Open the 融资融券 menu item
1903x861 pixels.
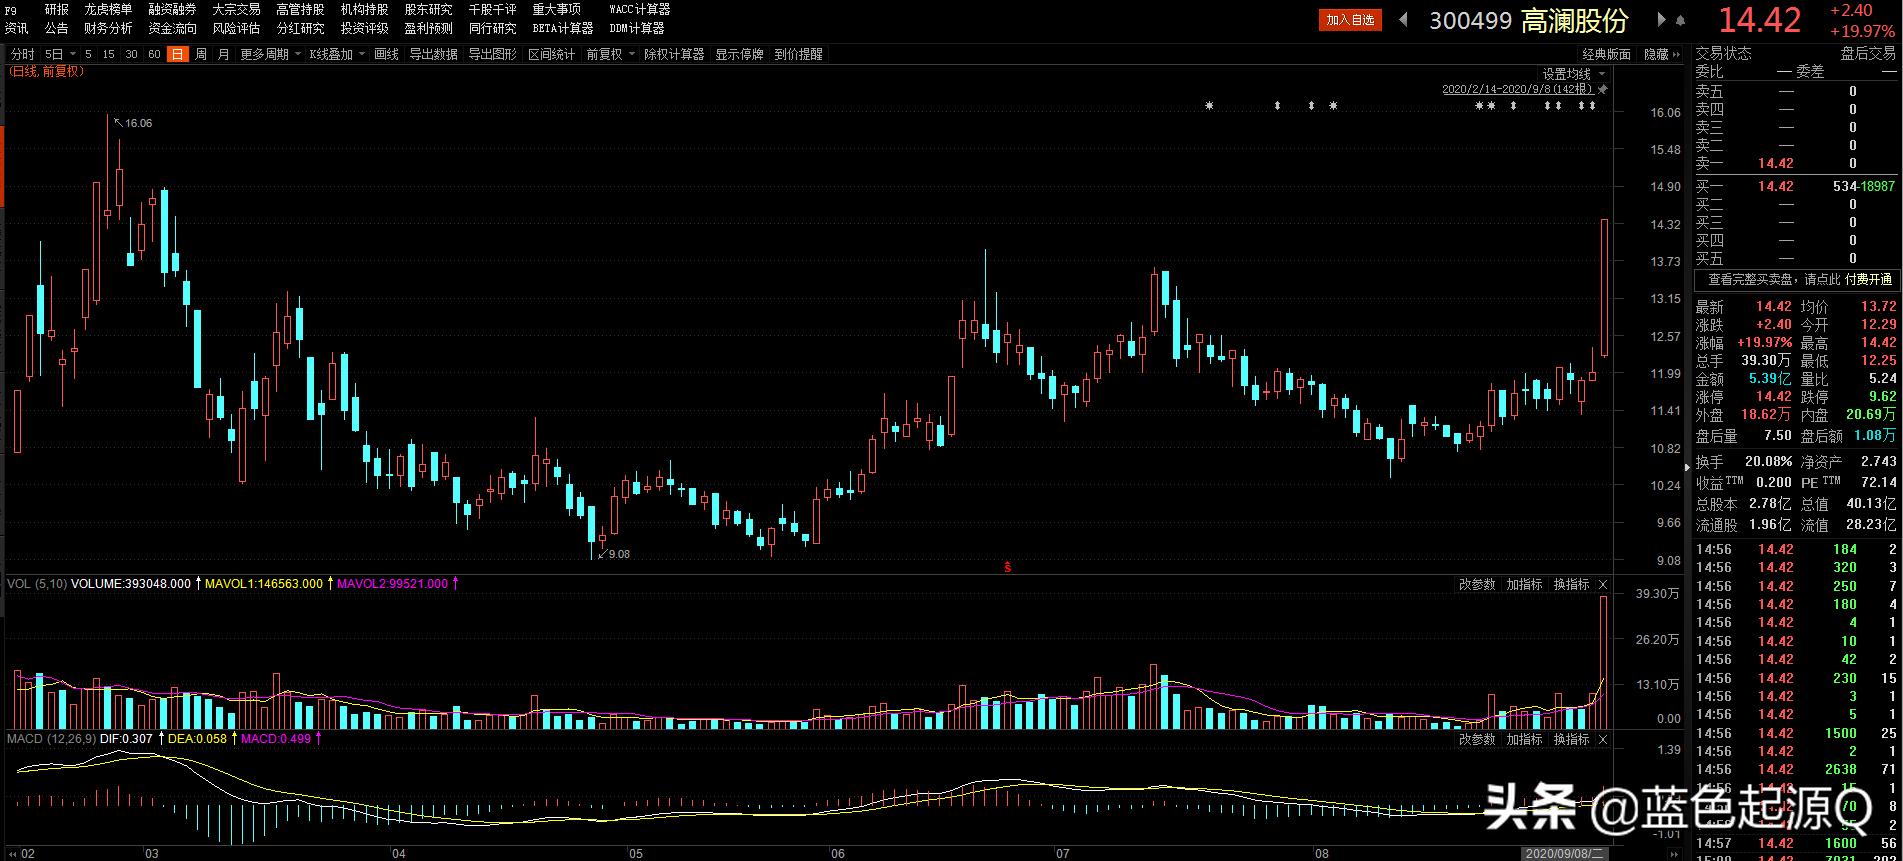click(x=172, y=10)
